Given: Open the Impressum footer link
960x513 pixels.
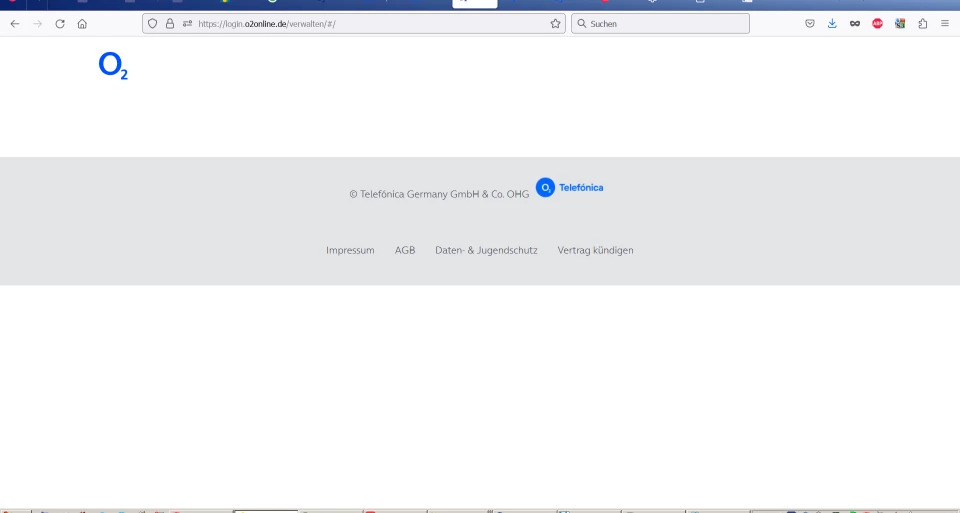Looking at the screenshot, I should point(350,250).
